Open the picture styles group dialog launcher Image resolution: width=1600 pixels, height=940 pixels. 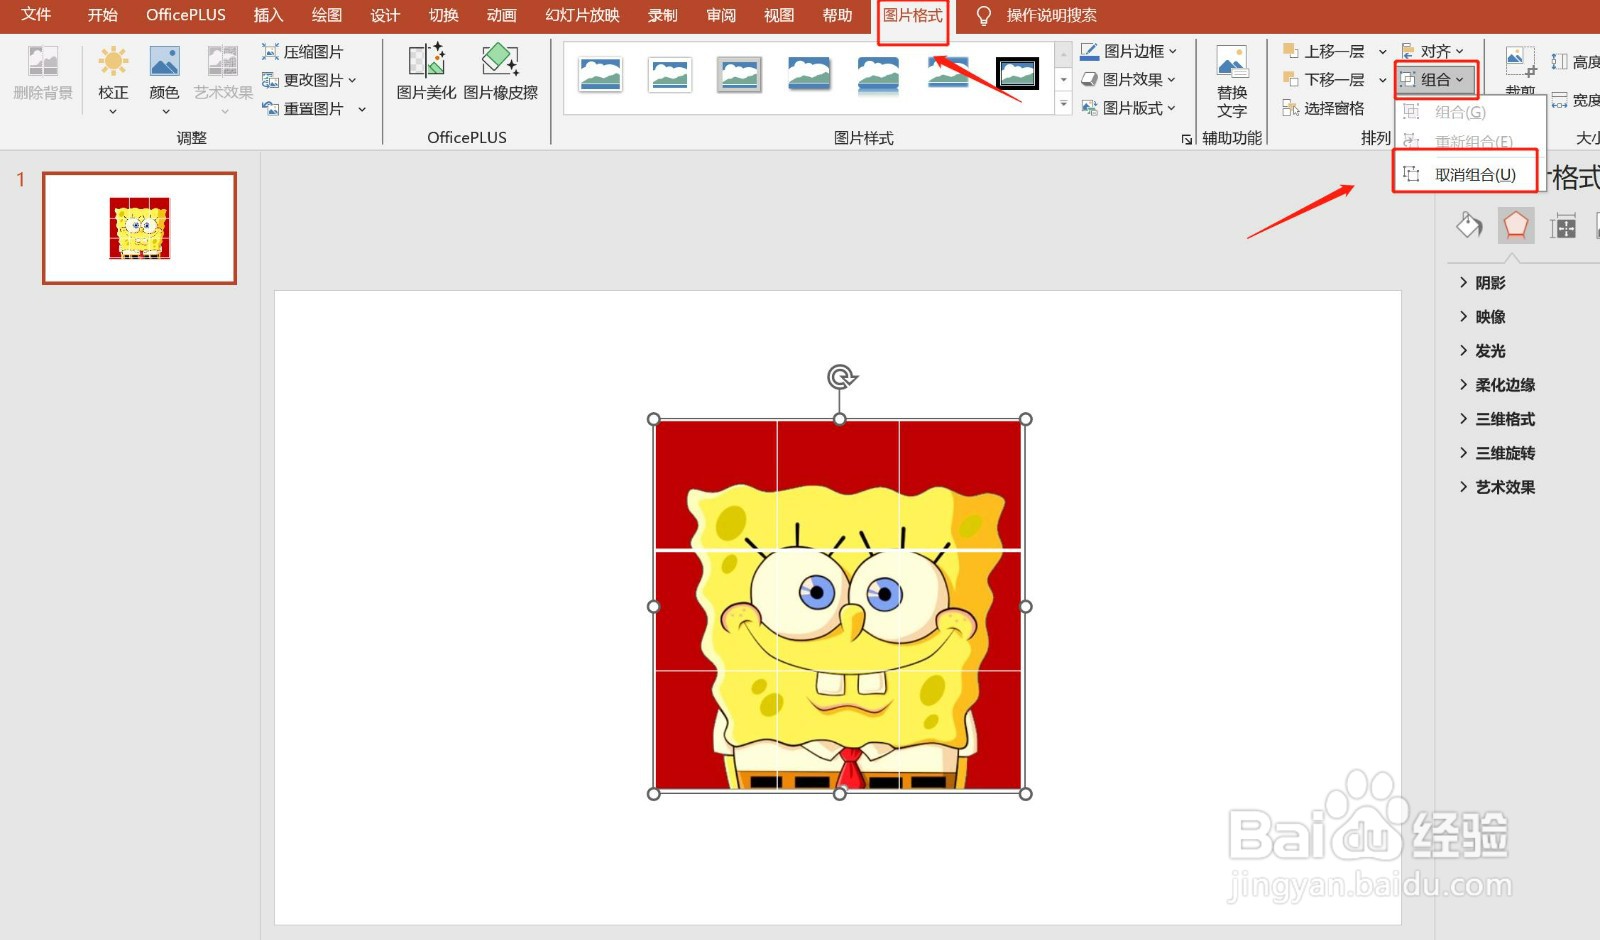pyautogui.click(x=1186, y=139)
